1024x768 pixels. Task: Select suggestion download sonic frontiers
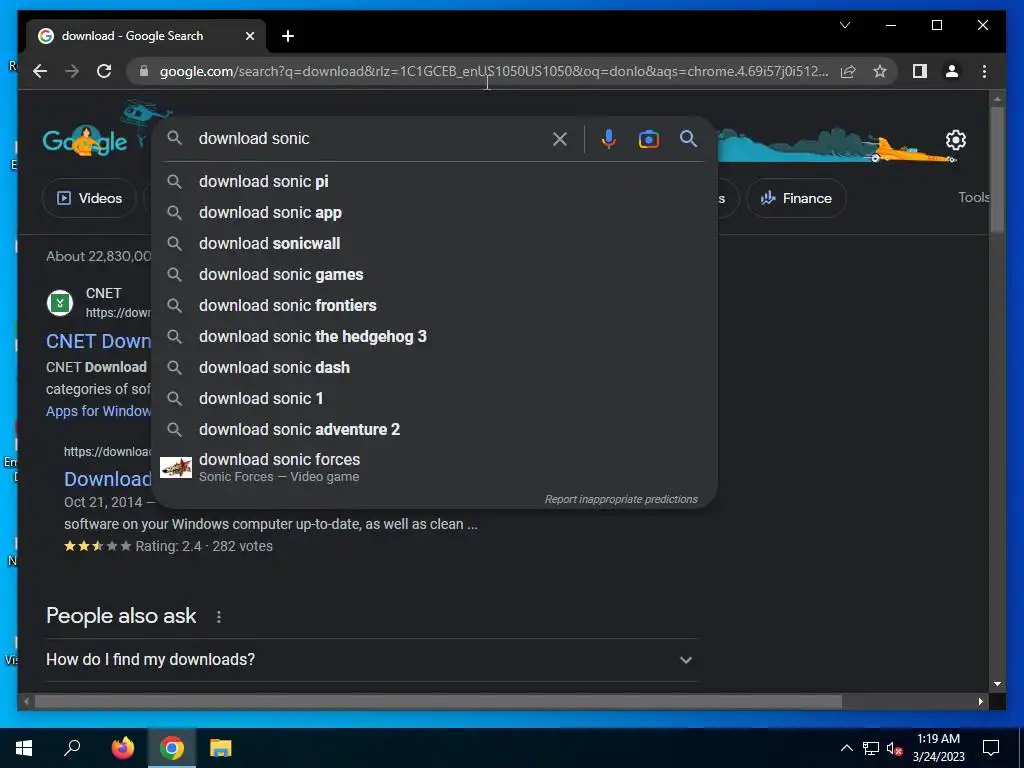434,306
